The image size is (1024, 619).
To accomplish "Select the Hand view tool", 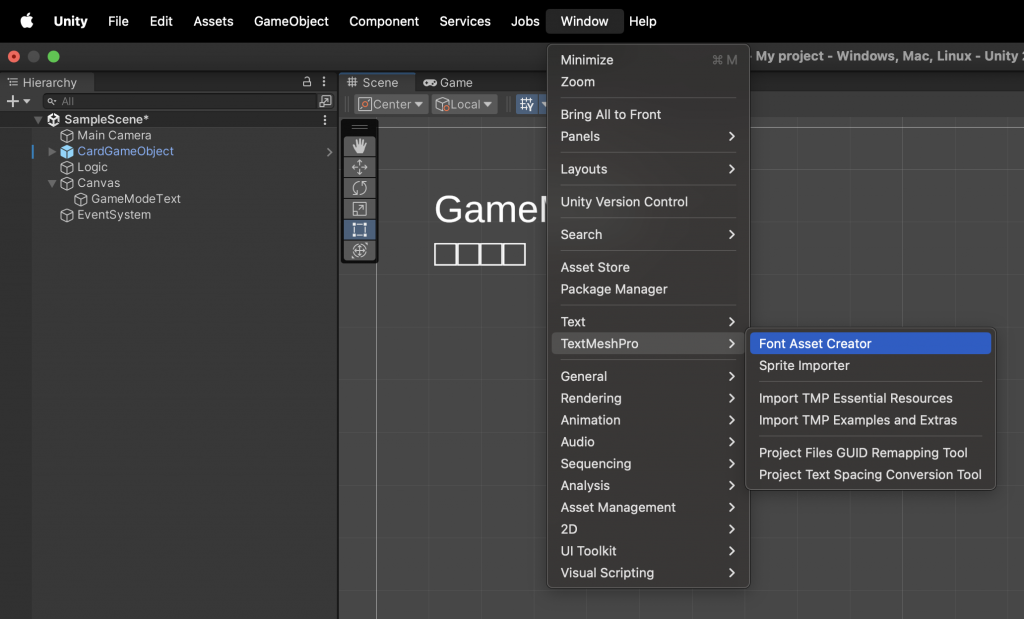I will pos(359,146).
